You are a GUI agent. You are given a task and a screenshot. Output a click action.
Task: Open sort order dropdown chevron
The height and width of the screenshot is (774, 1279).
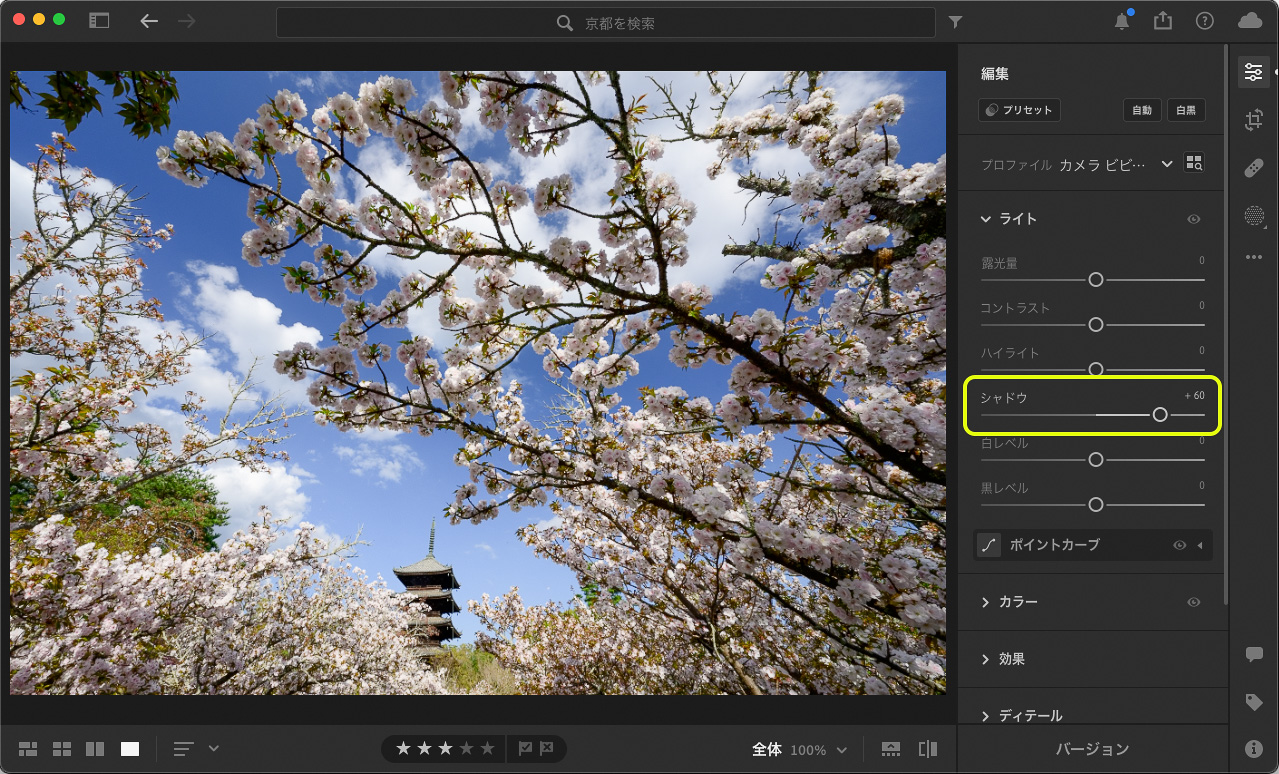pos(213,749)
